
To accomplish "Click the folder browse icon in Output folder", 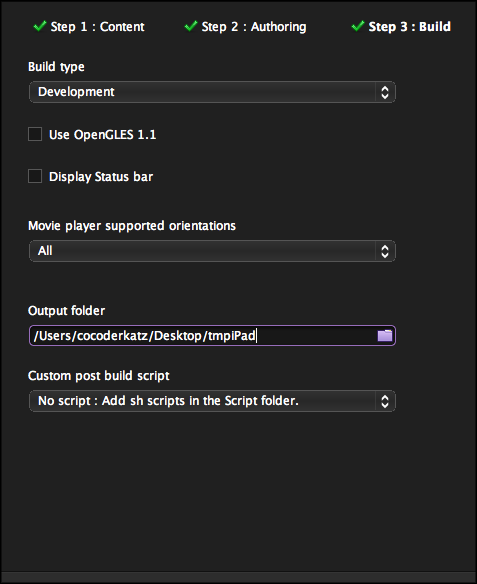I will tap(385, 336).
